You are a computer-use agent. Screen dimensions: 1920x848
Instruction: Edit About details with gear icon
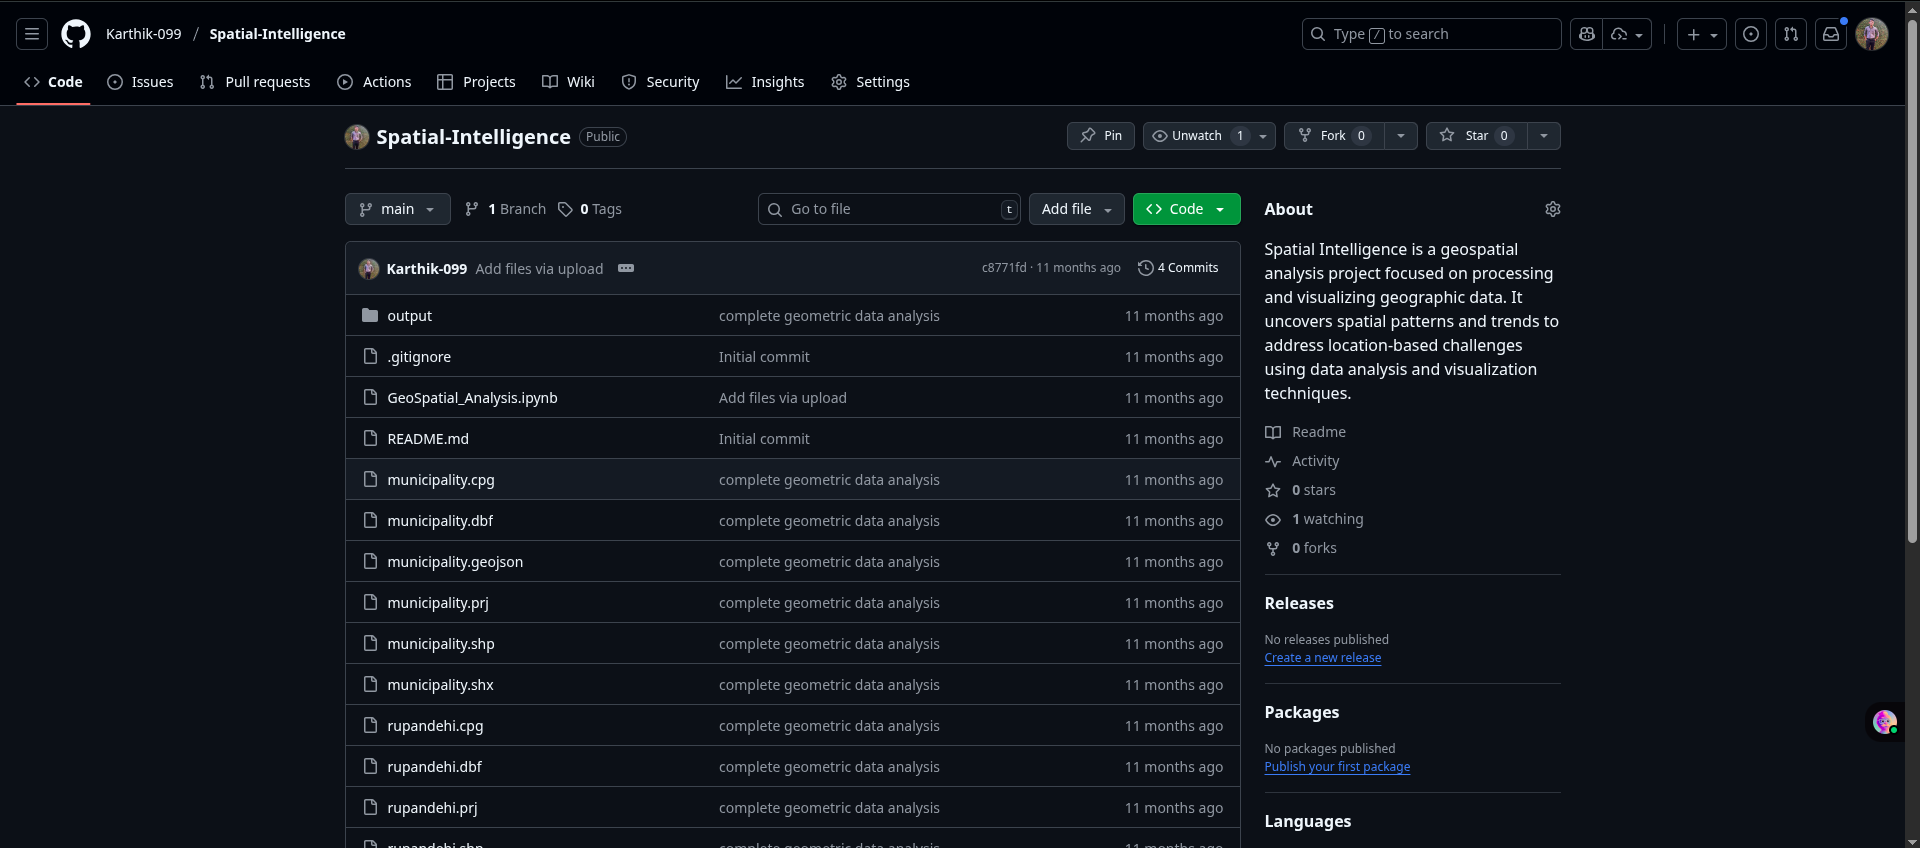(x=1552, y=209)
